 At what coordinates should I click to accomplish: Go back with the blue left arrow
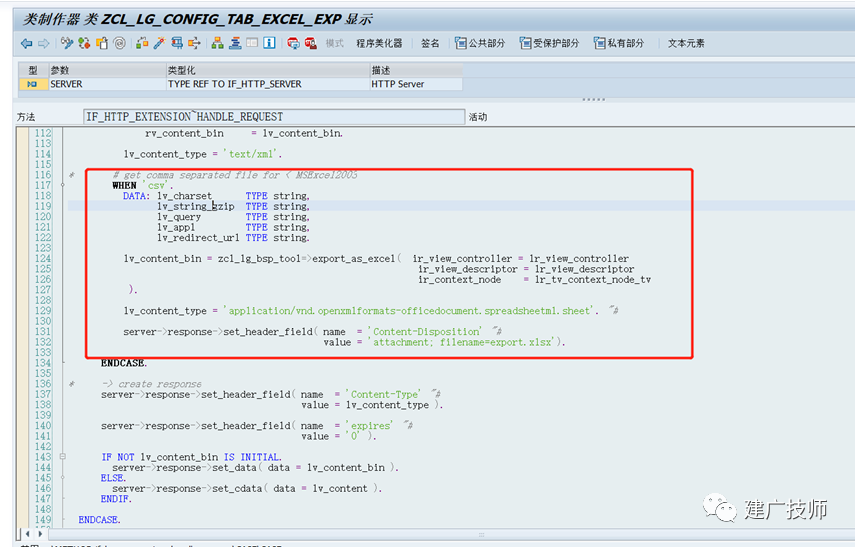pos(26,43)
